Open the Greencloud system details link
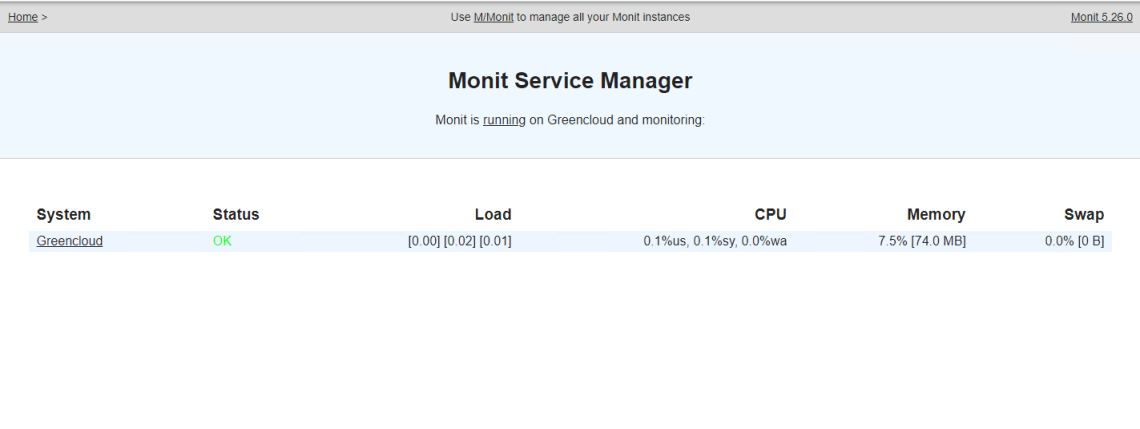 pyautogui.click(x=70, y=241)
